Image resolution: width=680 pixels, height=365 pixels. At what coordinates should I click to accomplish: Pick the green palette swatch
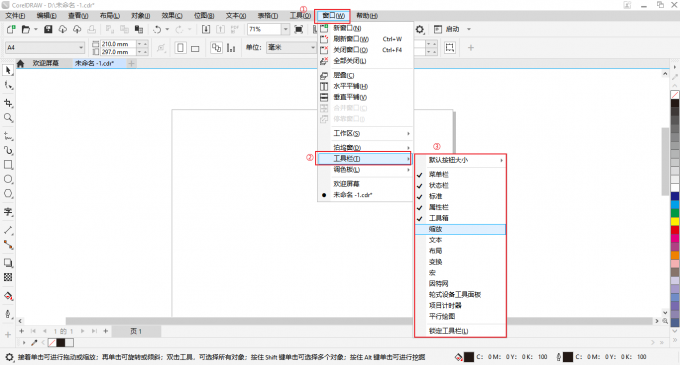click(675, 213)
